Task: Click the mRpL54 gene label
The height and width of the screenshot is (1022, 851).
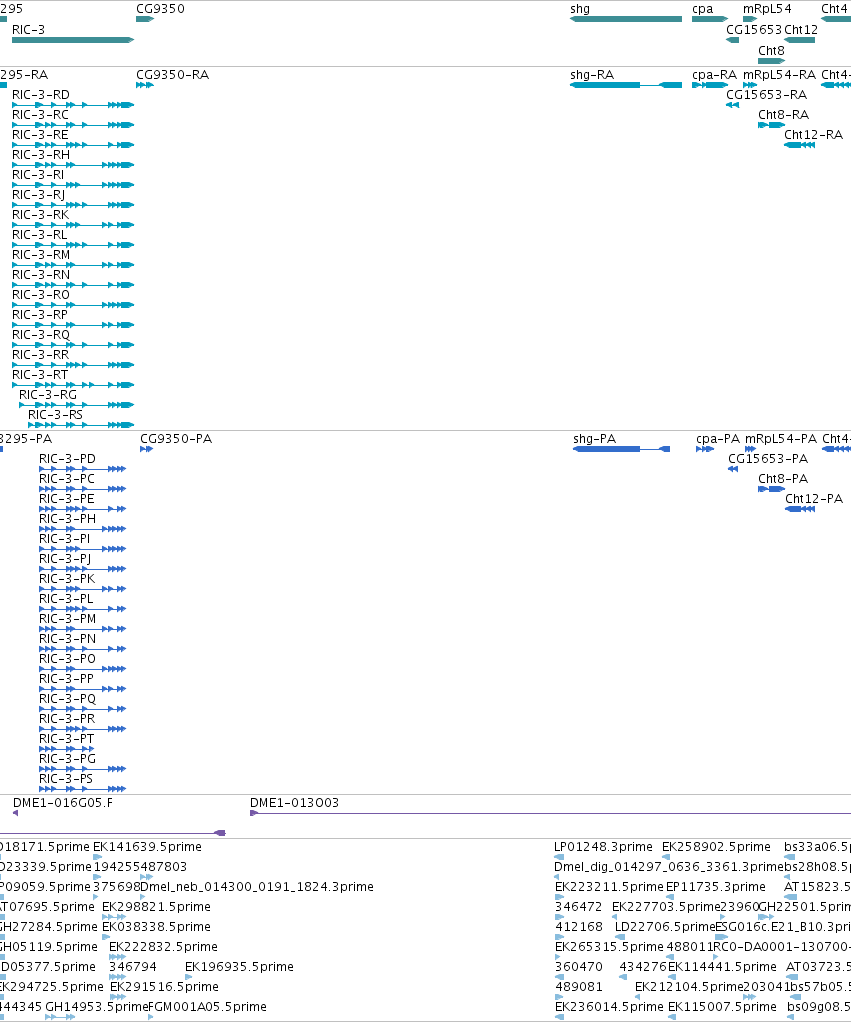Action: point(767,8)
